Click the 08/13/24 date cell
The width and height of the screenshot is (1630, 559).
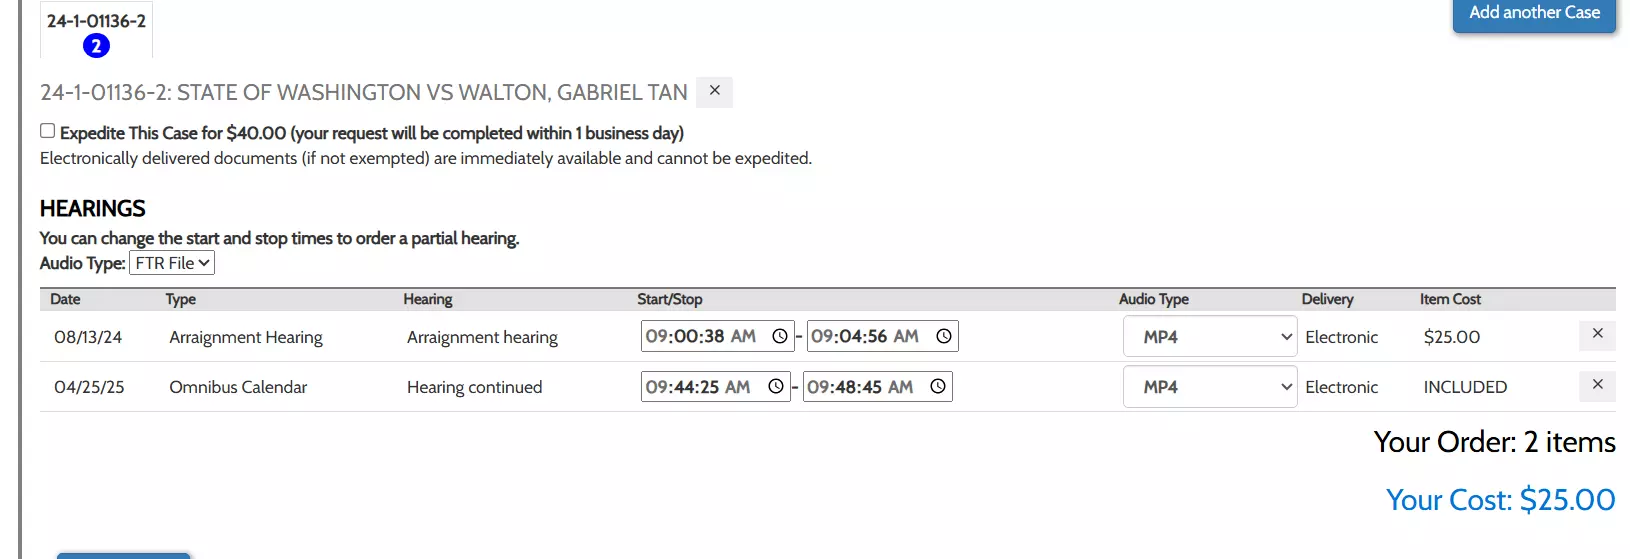tap(88, 337)
